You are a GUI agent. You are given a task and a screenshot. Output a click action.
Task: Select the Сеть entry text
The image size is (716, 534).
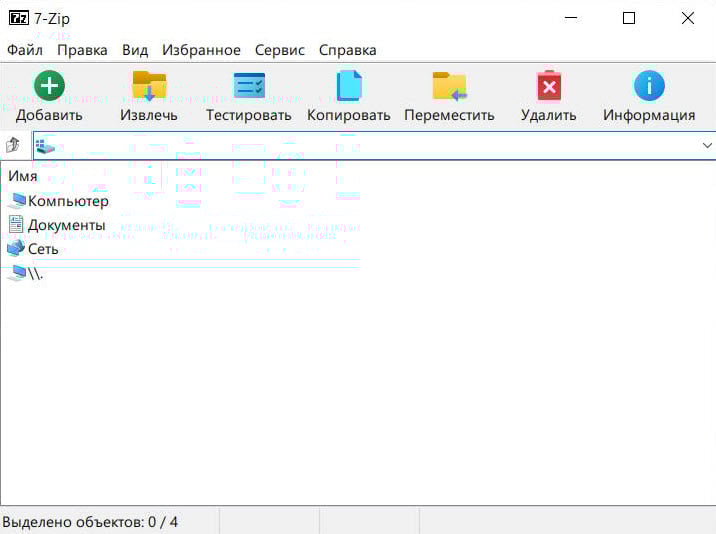pos(43,249)
